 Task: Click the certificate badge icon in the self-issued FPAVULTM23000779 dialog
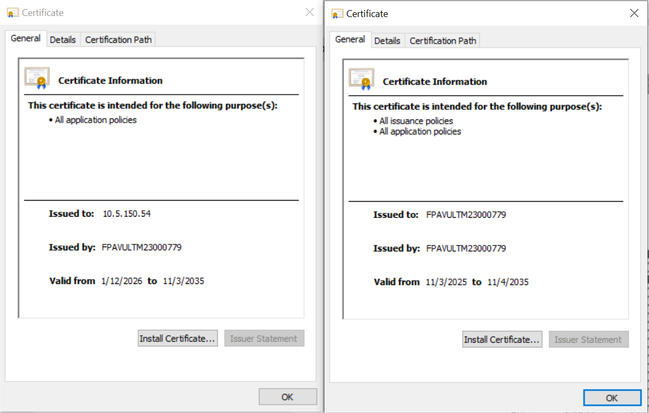[361, 79]
